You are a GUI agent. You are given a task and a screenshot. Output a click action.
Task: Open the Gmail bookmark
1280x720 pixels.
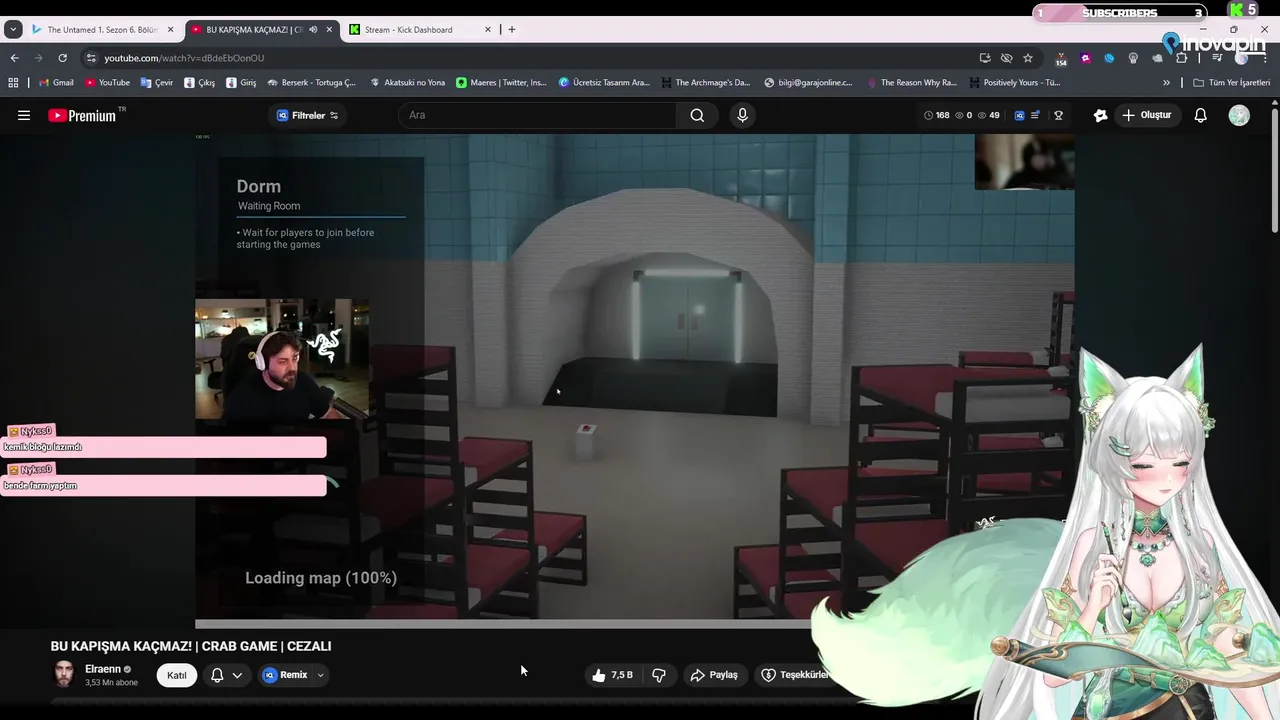point(56,83)
